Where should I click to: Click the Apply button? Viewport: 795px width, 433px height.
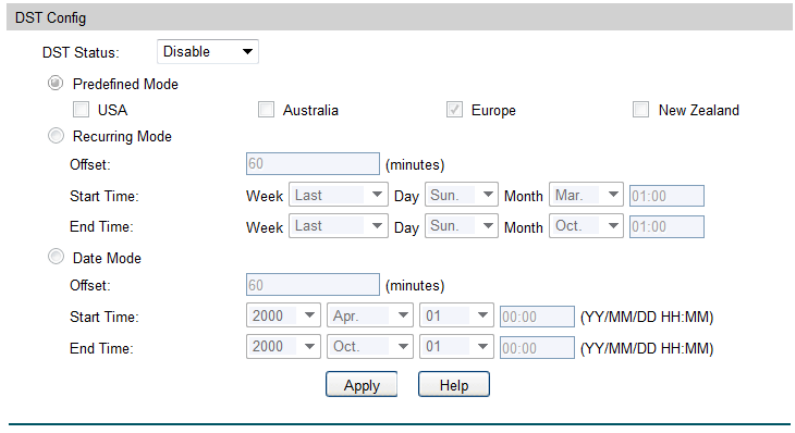[x=361, y=385]
